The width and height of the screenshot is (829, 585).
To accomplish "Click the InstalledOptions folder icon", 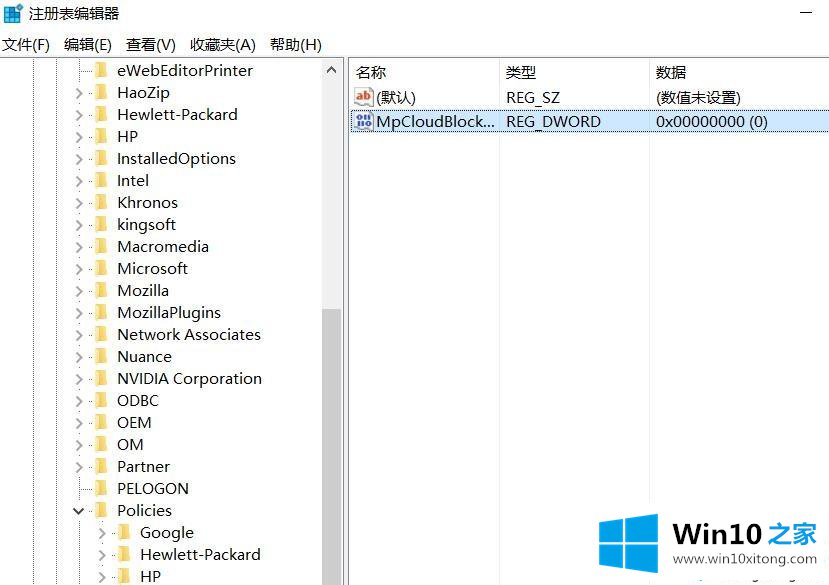I will pos(102,158).
